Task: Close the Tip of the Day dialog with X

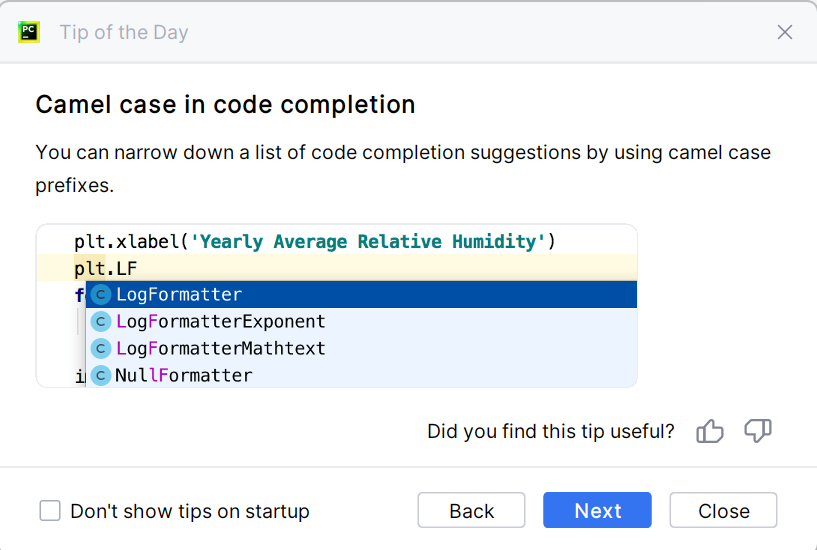Action: (785, 32)
